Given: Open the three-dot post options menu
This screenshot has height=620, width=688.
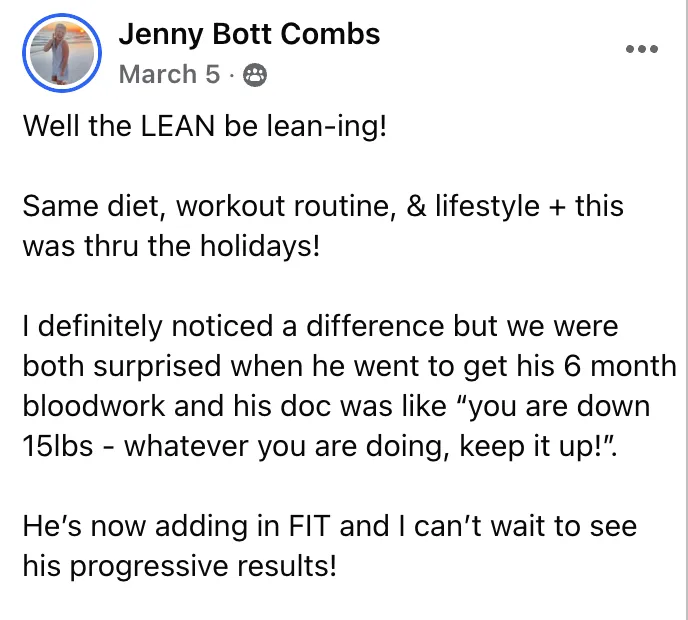Looking at the screenshot, I should pos(641,49).
